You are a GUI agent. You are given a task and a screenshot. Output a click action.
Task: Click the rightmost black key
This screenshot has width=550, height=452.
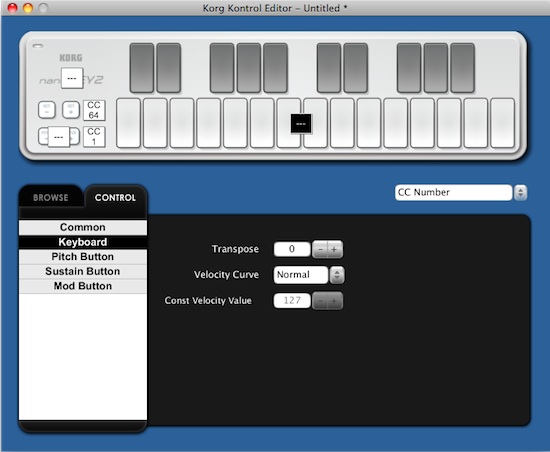(x=462, y=68)
